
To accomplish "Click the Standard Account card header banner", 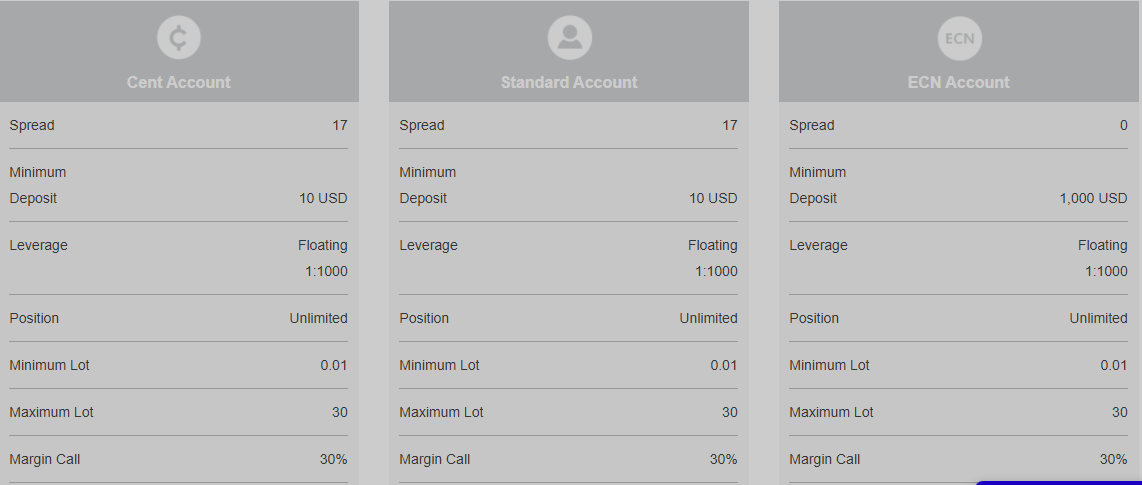I will point(569,51).
